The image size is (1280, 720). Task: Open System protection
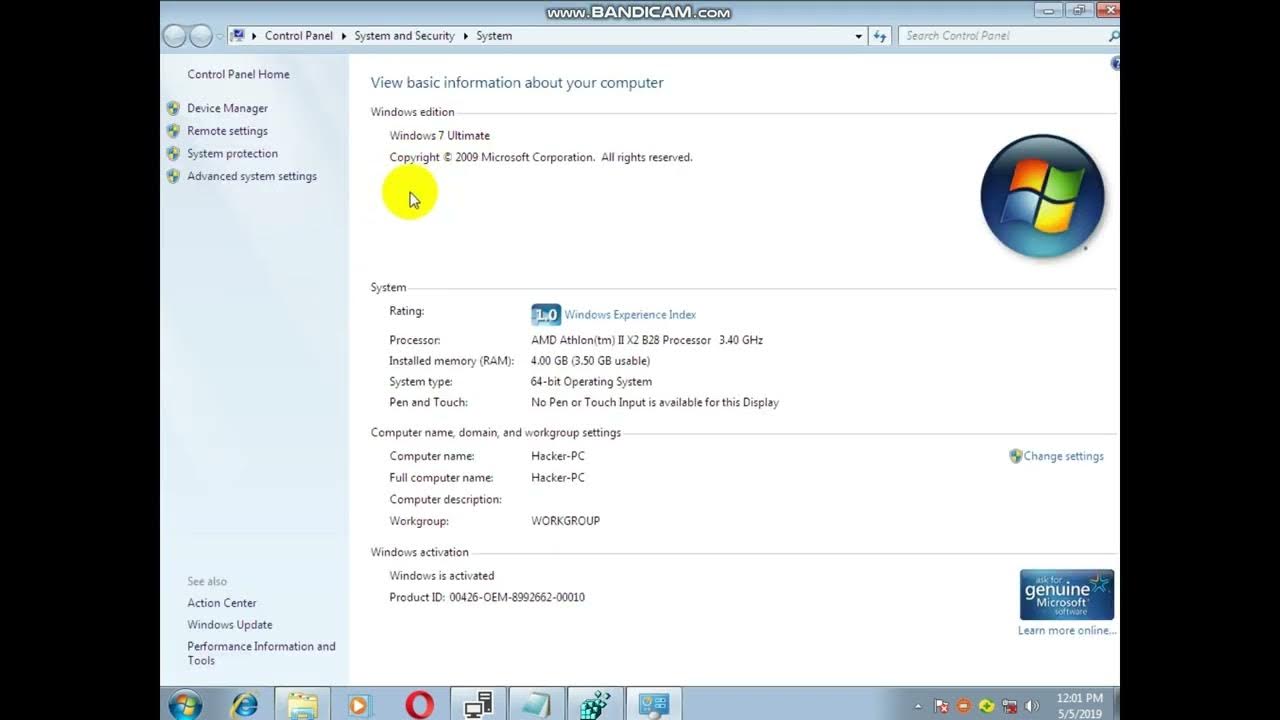tap(232, 154)
